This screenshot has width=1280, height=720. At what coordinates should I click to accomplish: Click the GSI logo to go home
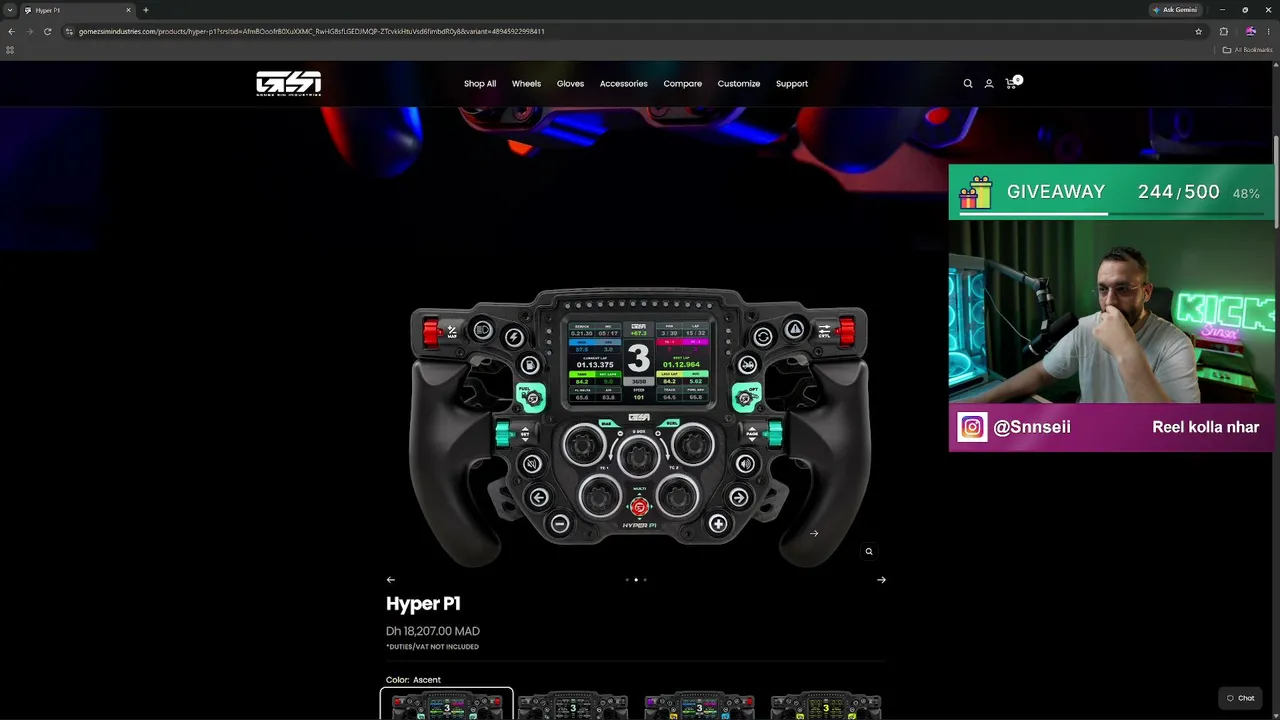(x=288, y=83)
